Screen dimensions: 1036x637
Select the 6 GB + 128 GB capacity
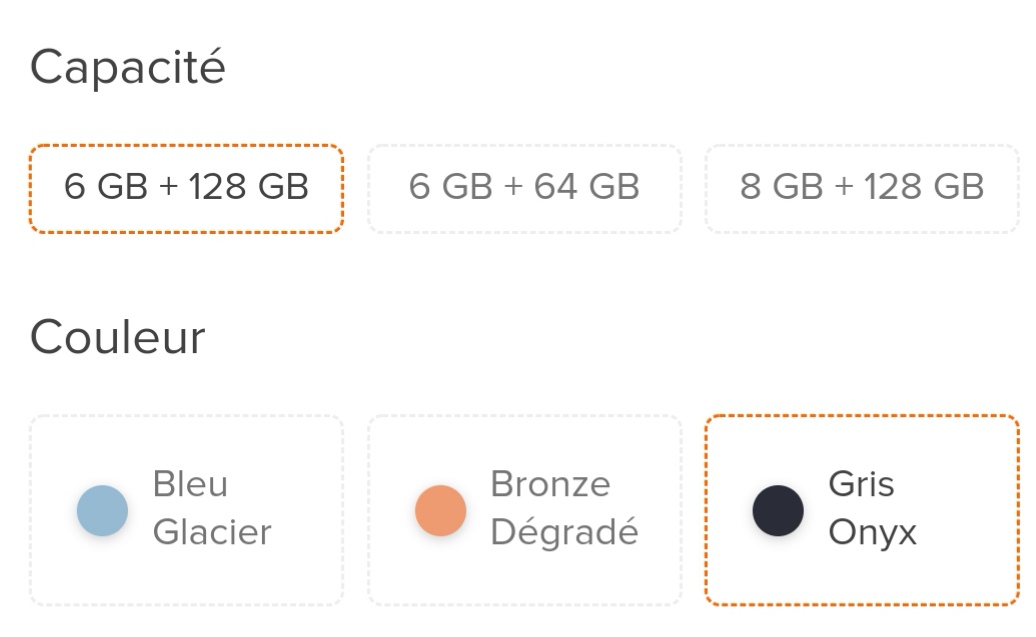point(186,188)
